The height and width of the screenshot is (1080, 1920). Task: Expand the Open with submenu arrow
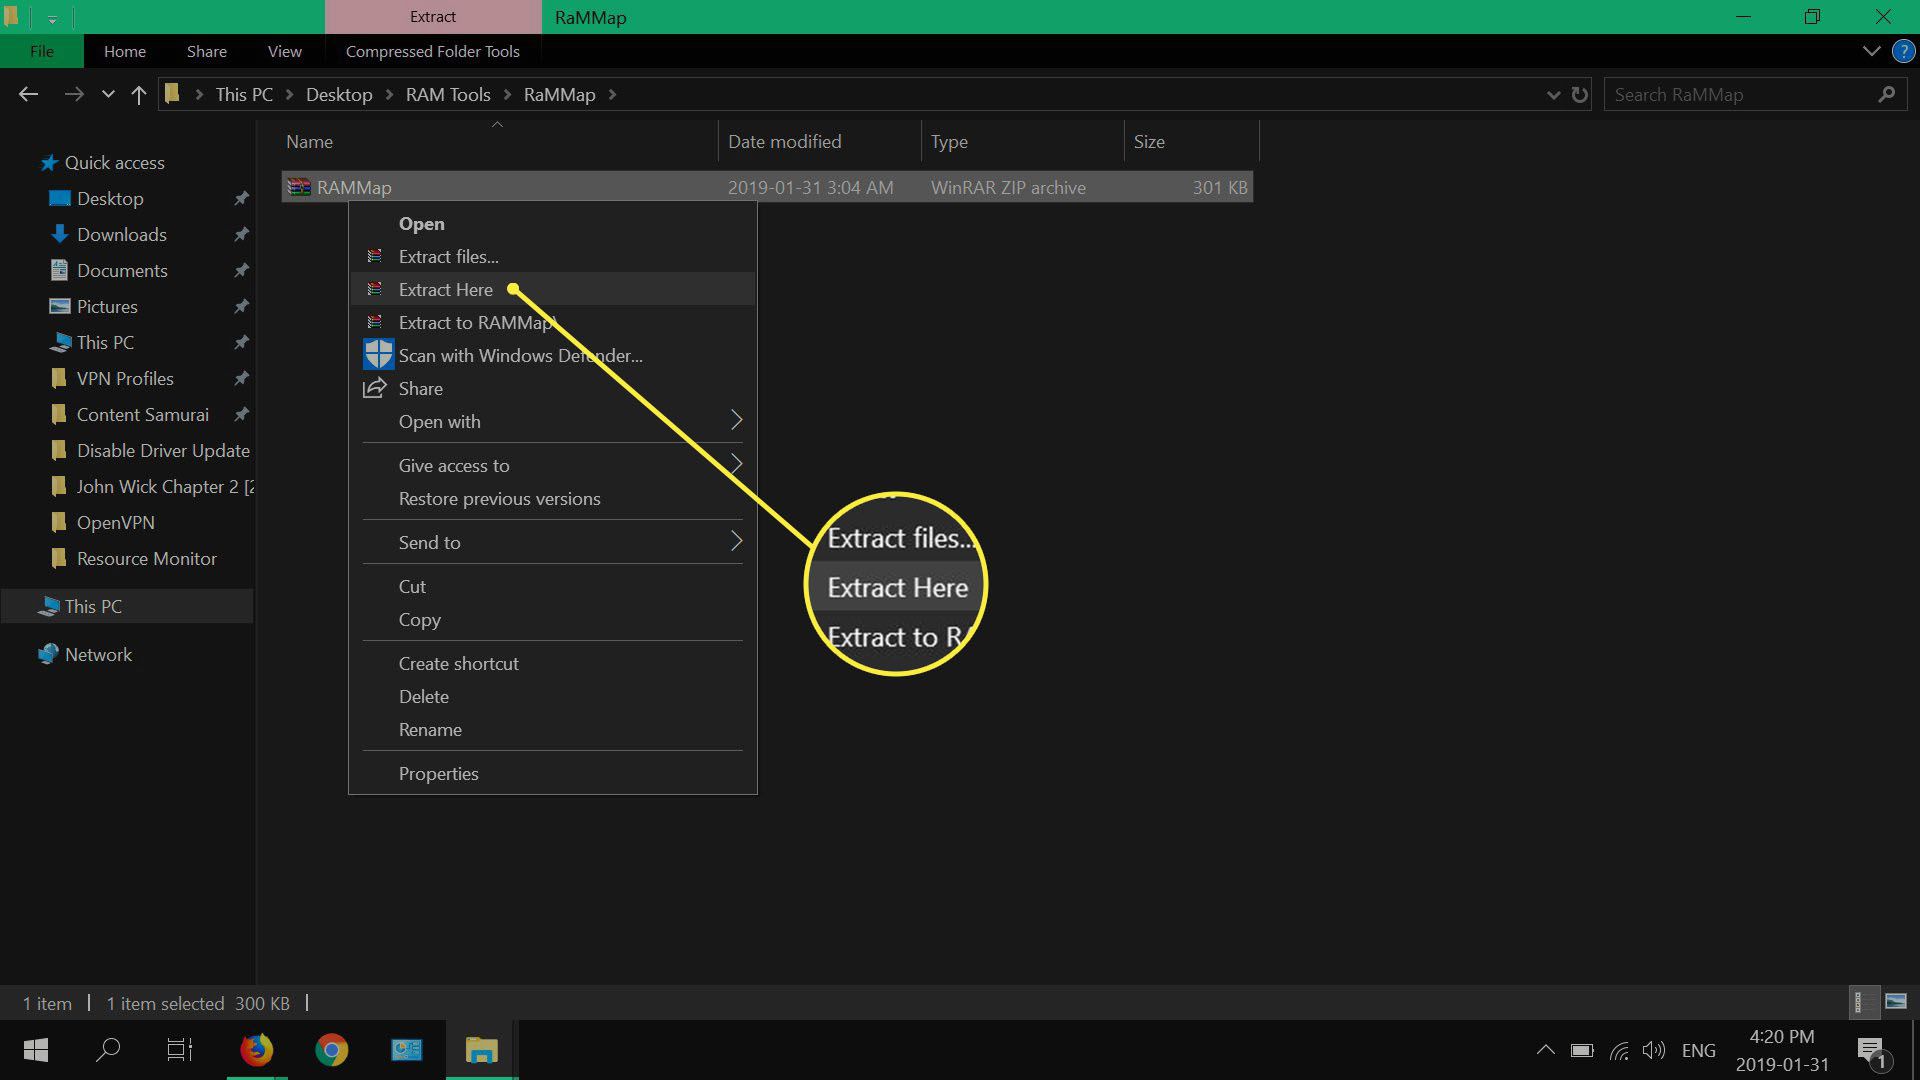pyautogui.click(x=736, y=419)
